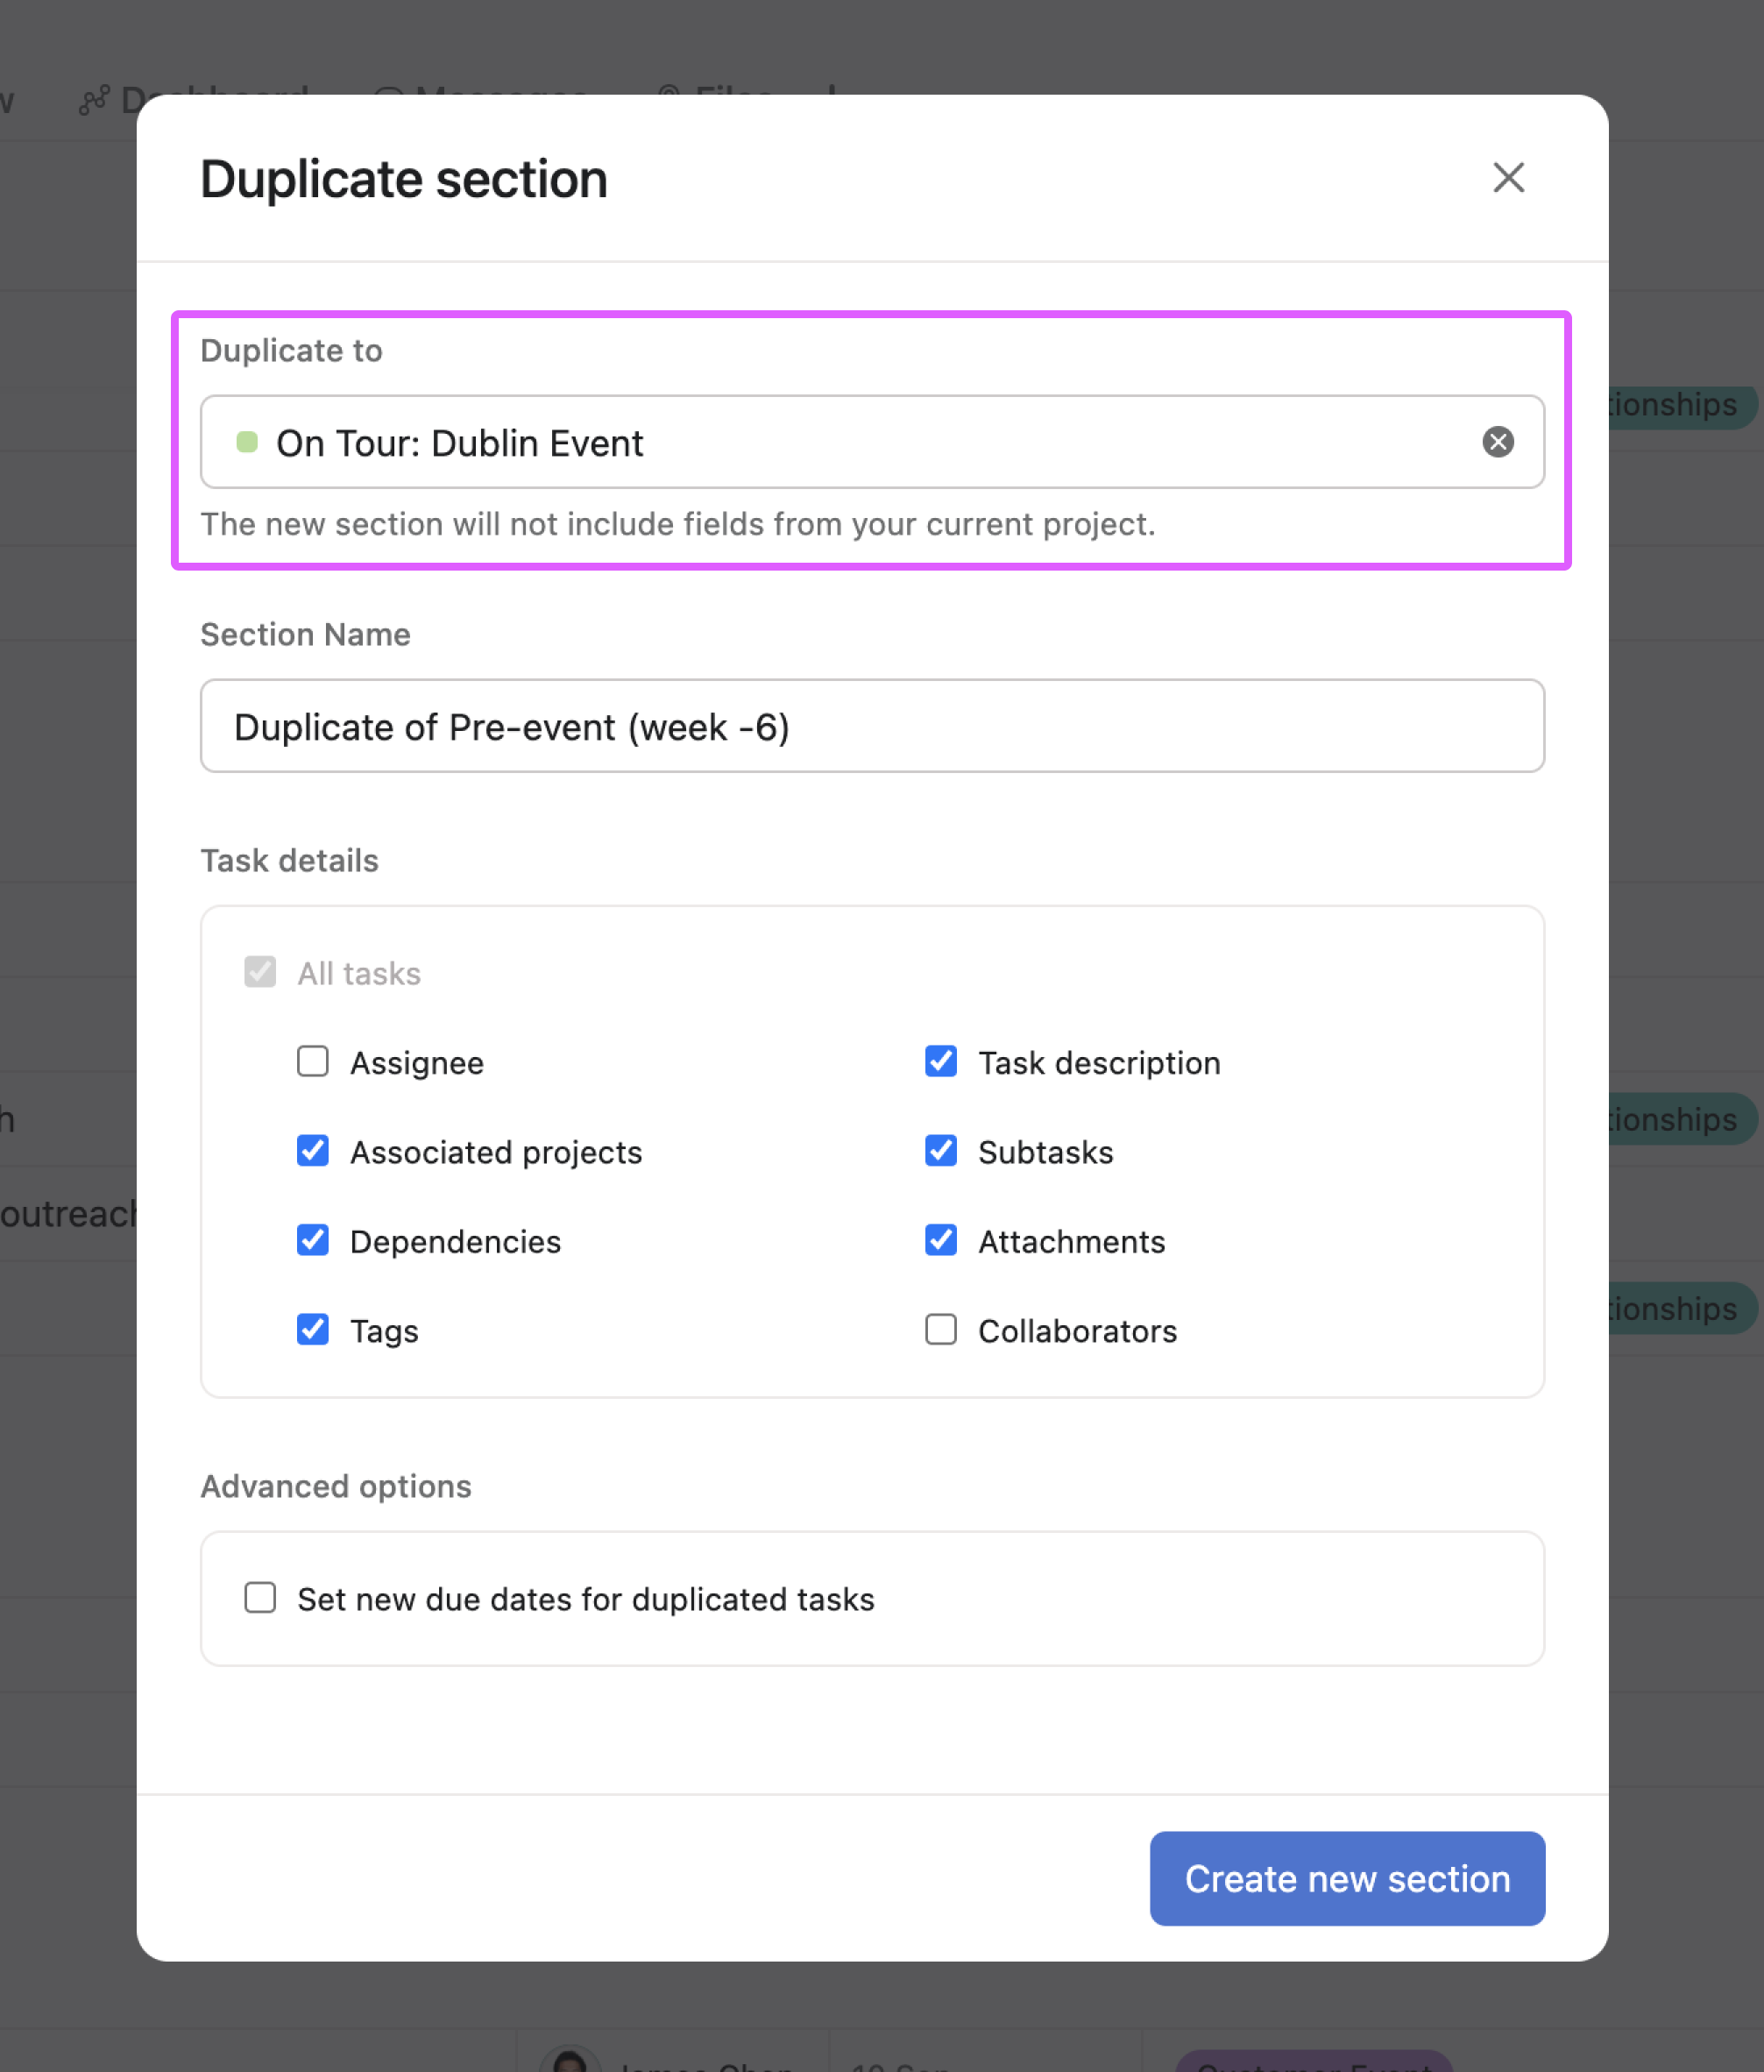This screenshot has width=1764, height=2072.
Task: Click the Duplicate section title
Action: click(403, 180)
